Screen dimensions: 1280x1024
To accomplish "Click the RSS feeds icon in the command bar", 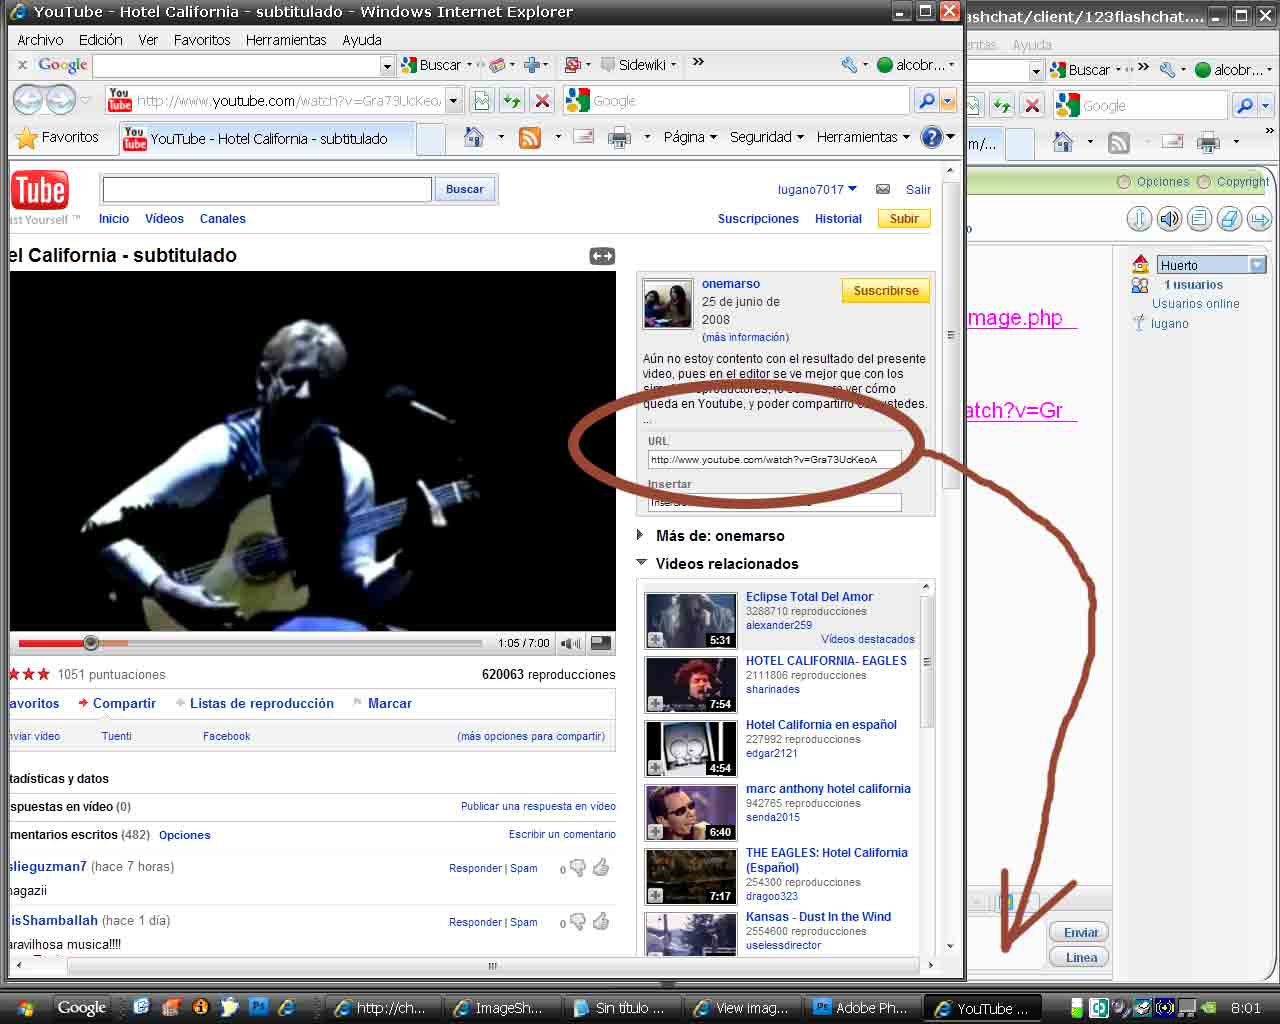I will (x=530, y=137).
